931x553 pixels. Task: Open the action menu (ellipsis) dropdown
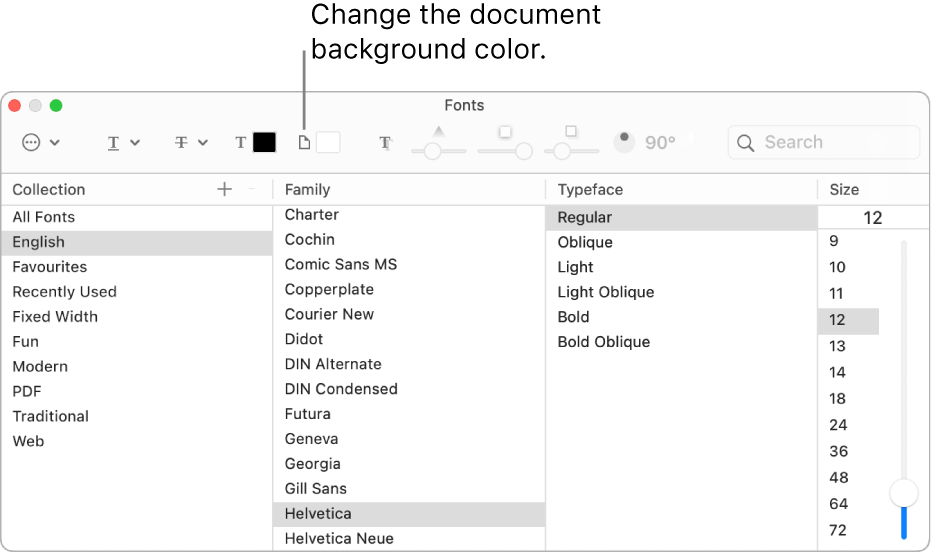pos(40,143)
